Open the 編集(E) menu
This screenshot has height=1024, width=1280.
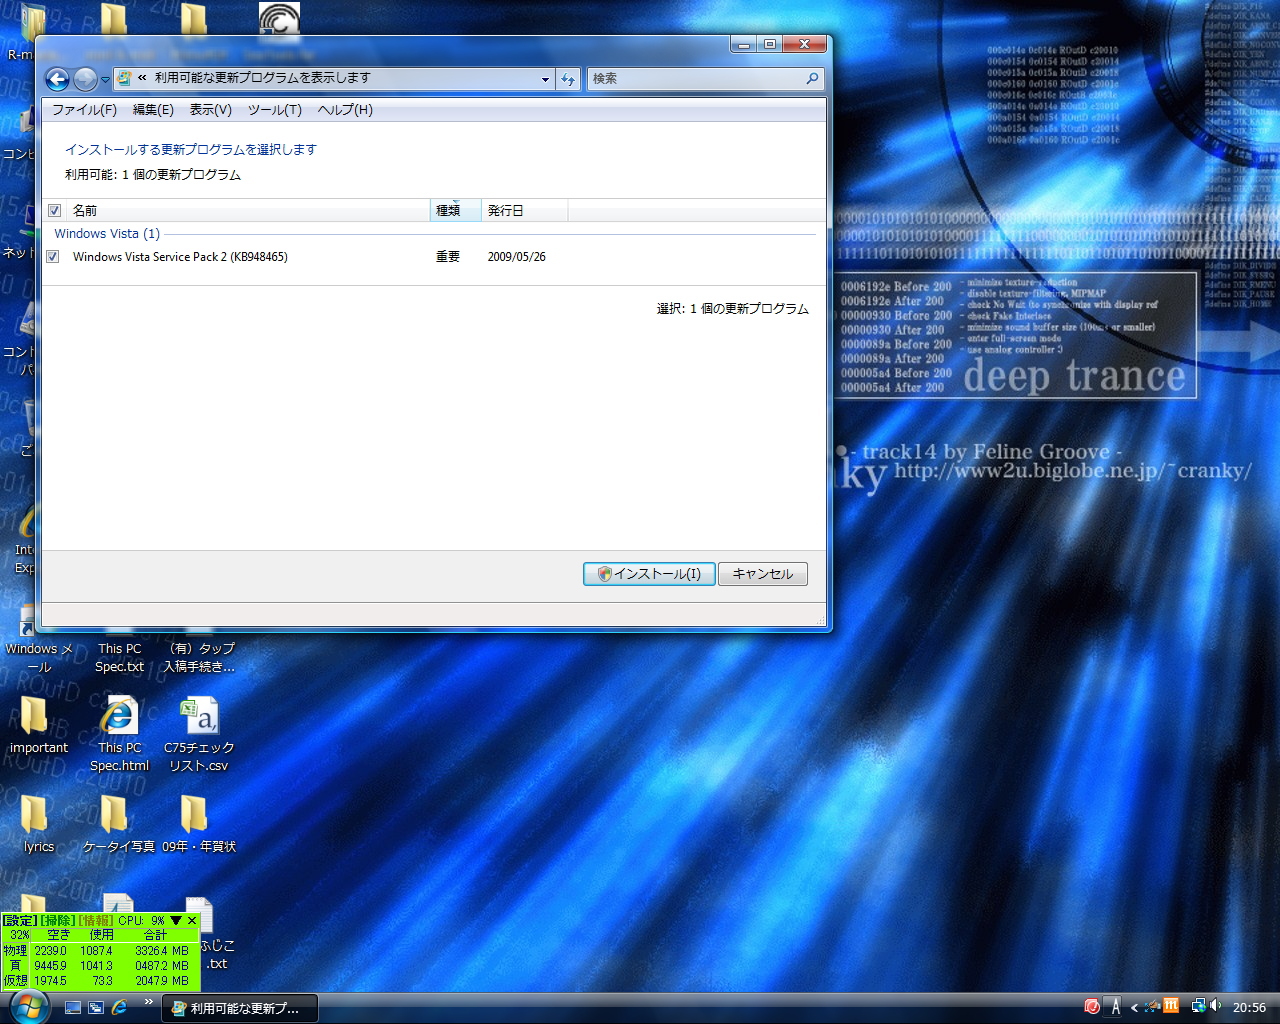pos(153,110)
